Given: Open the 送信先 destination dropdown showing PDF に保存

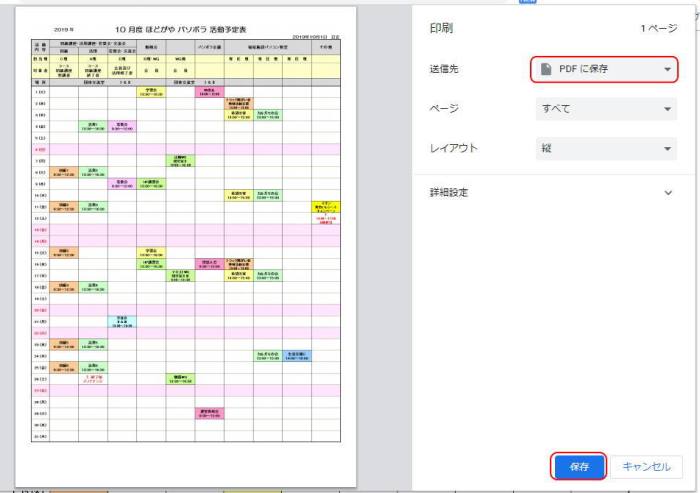Looking at the screenshot, I should click(x=604, y=69).
